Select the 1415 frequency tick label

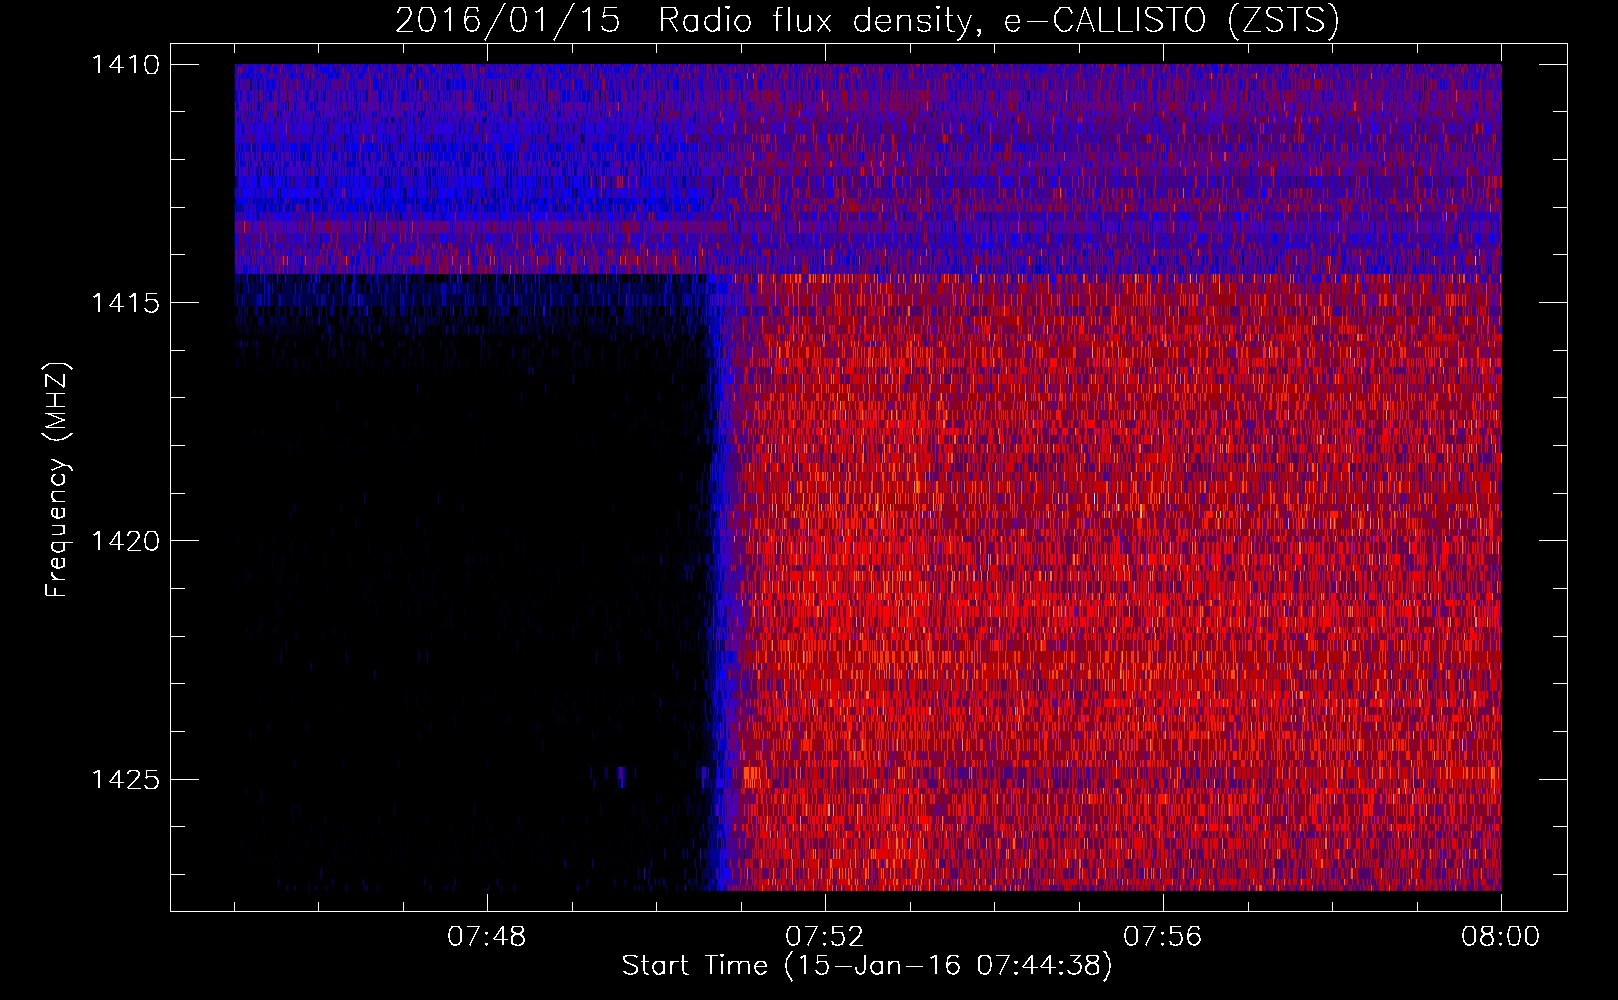125,303
